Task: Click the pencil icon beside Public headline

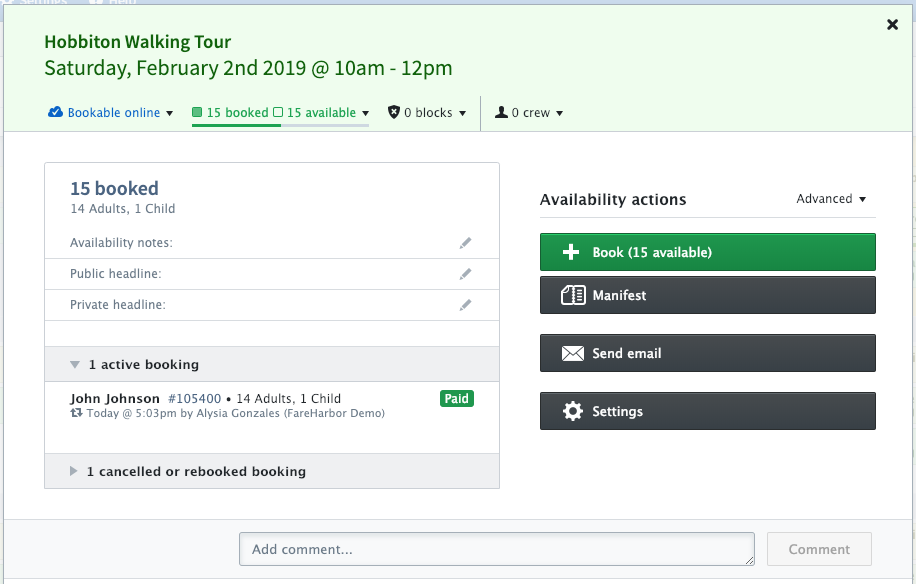Action: [x=465, y=273]
